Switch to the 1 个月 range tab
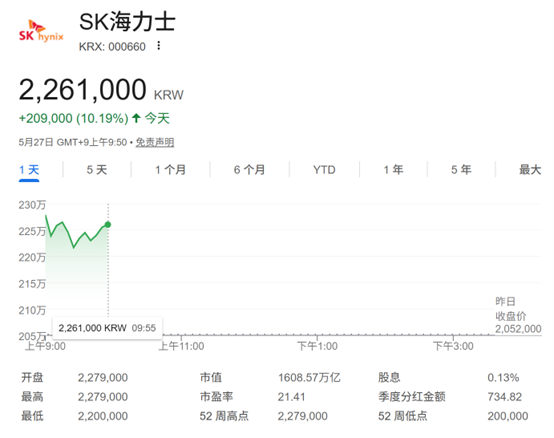Screen dimensions: 554x438 [171, 170]
